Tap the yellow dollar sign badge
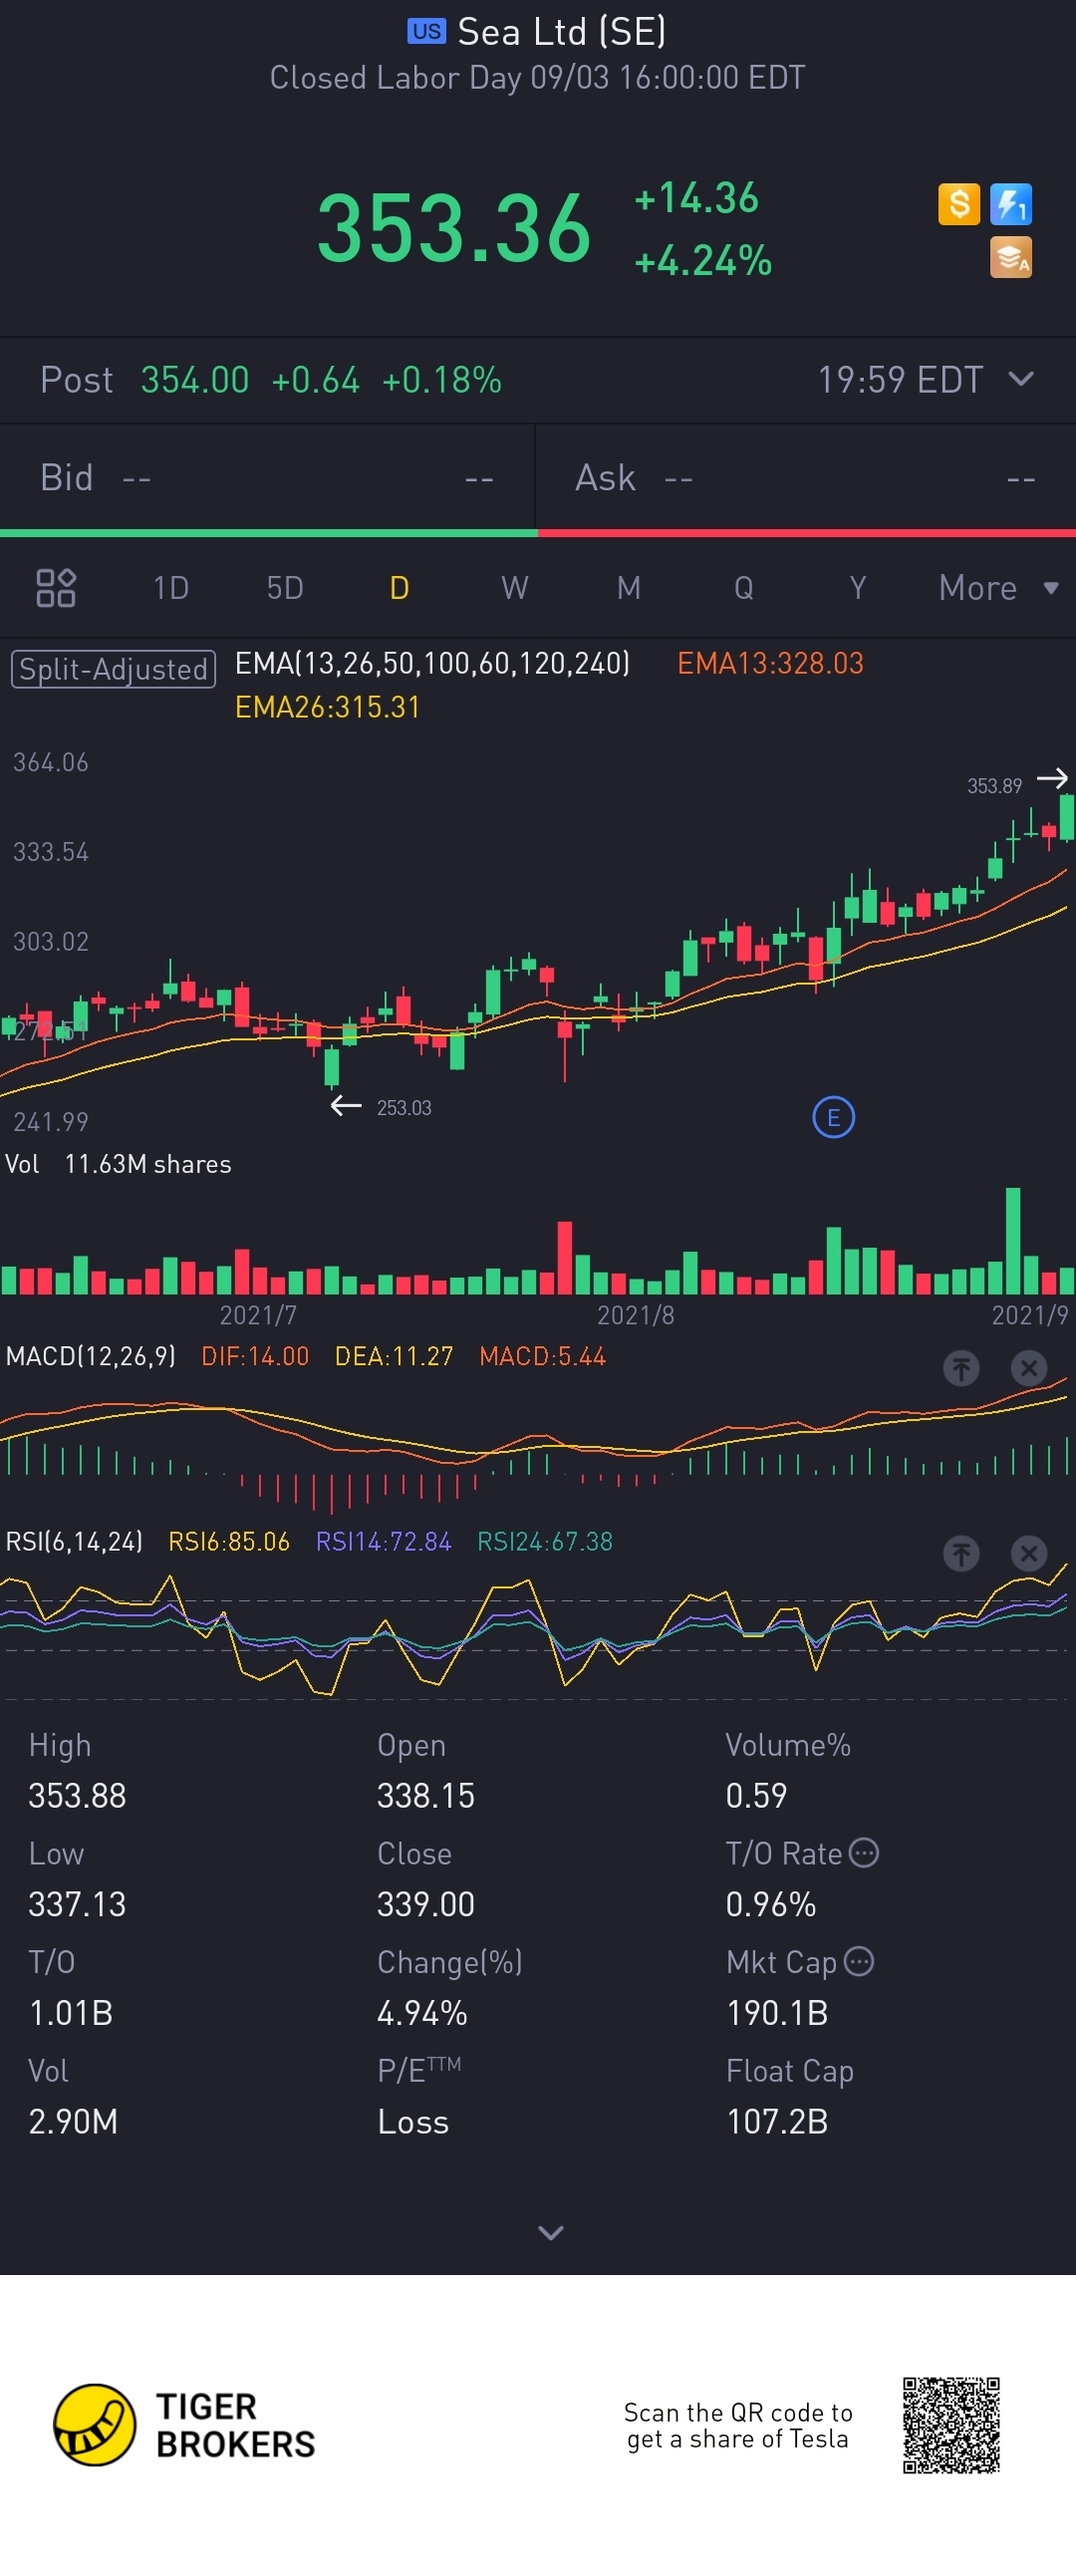The height and width of the screenshot is (2576, 1076). [x=959, y=205]
